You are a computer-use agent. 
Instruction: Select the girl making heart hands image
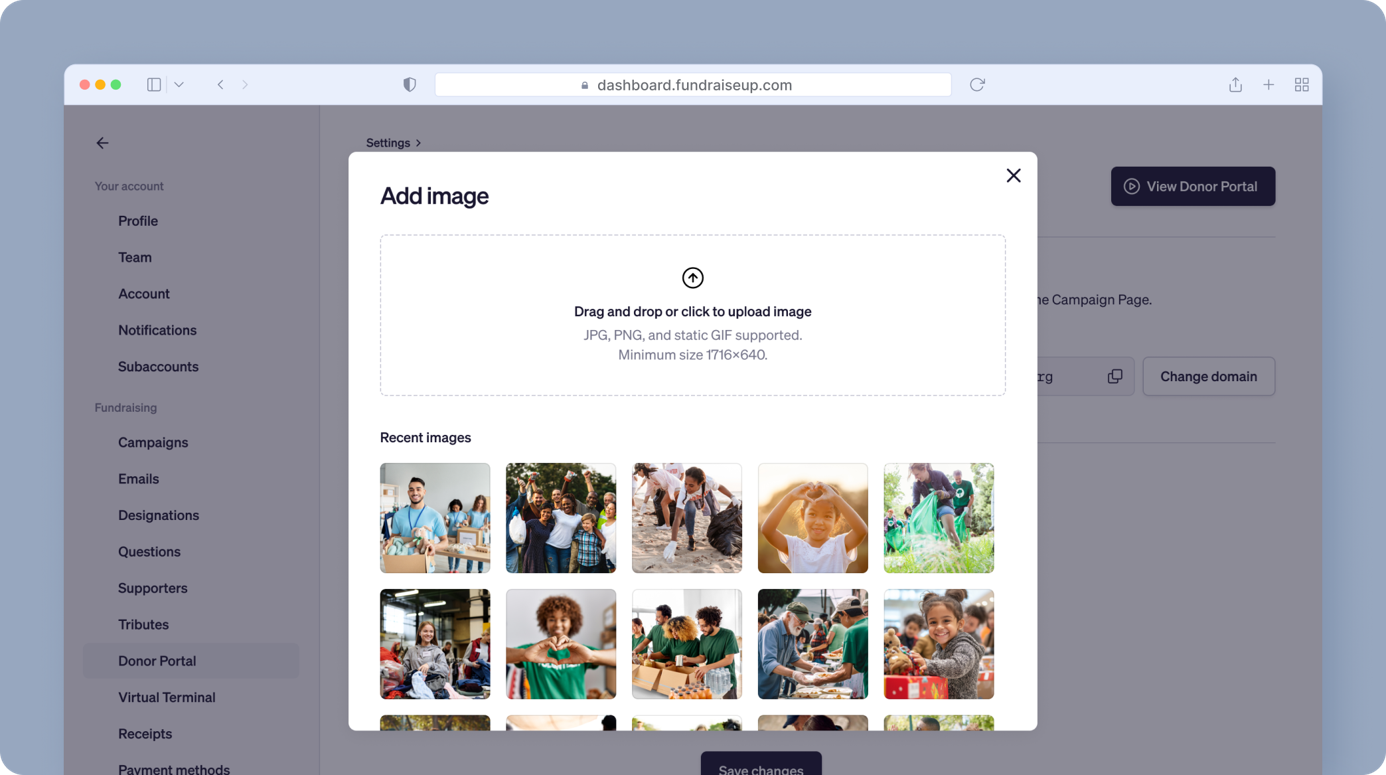pyautogui.click(x=812, y=518)
